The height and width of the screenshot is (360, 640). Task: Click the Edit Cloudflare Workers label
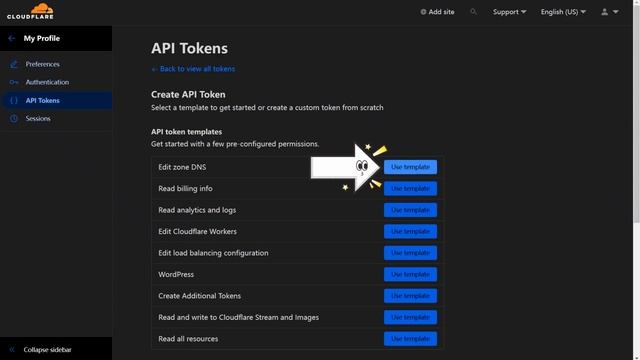coord(198,231)
